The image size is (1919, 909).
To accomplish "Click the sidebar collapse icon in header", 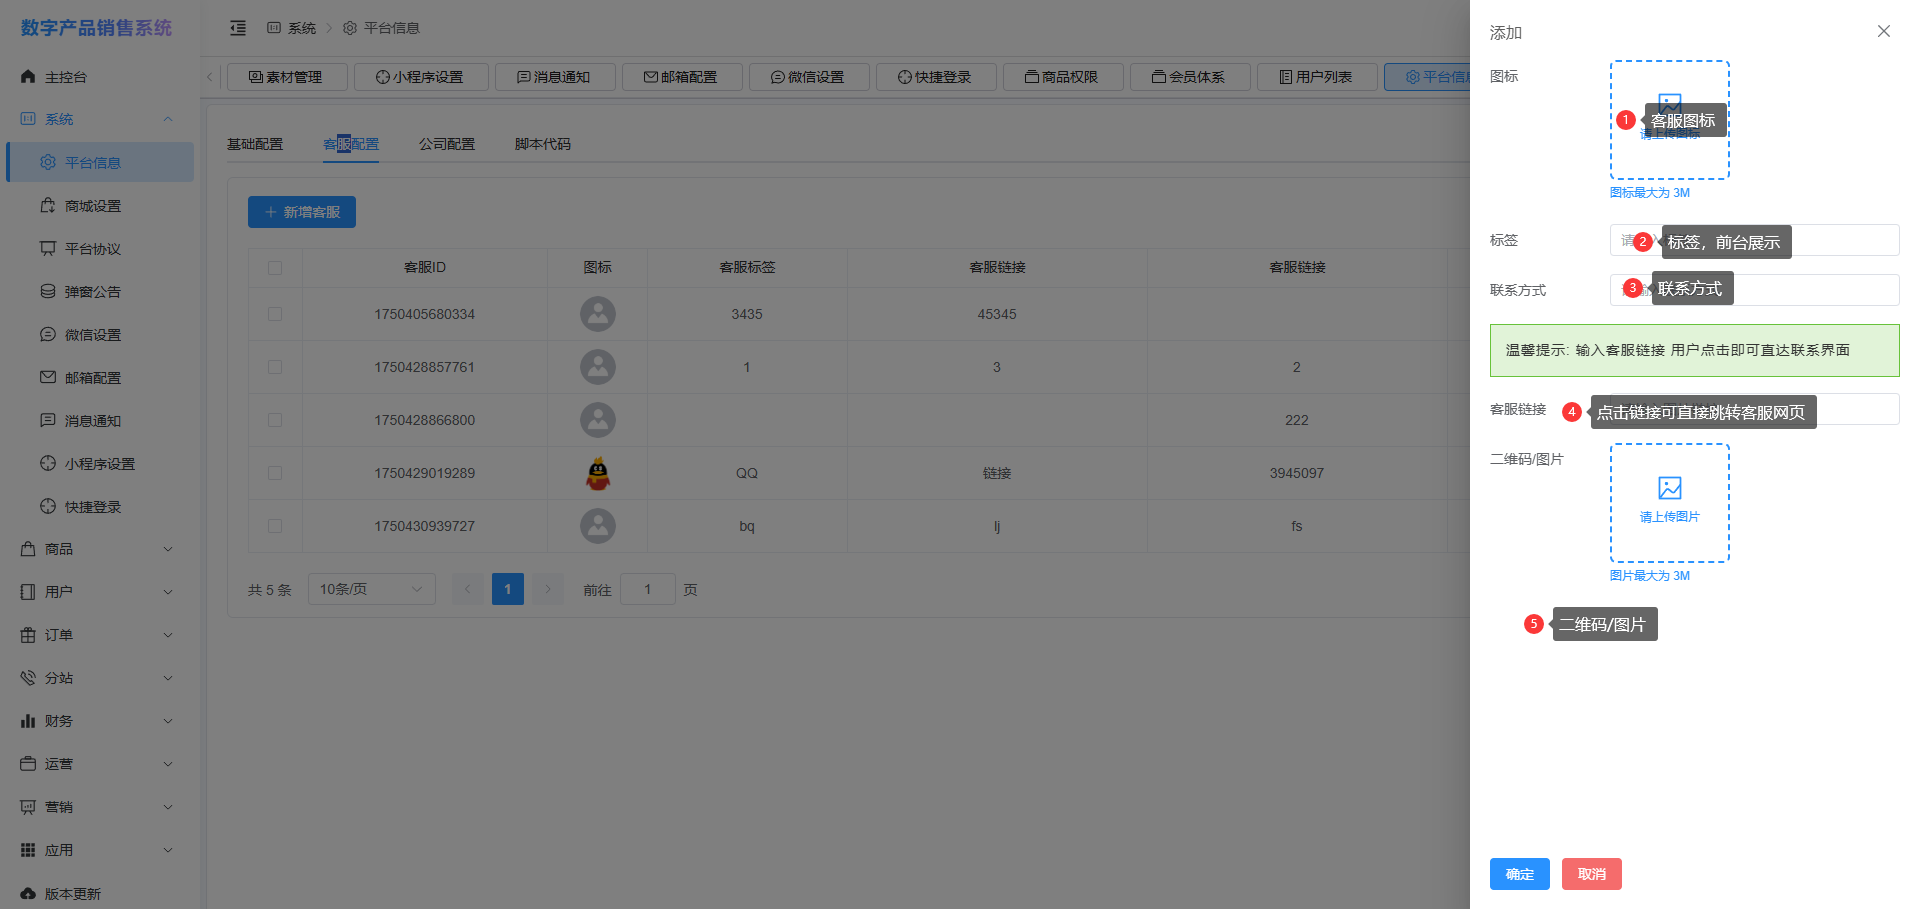I will (238, 28).
